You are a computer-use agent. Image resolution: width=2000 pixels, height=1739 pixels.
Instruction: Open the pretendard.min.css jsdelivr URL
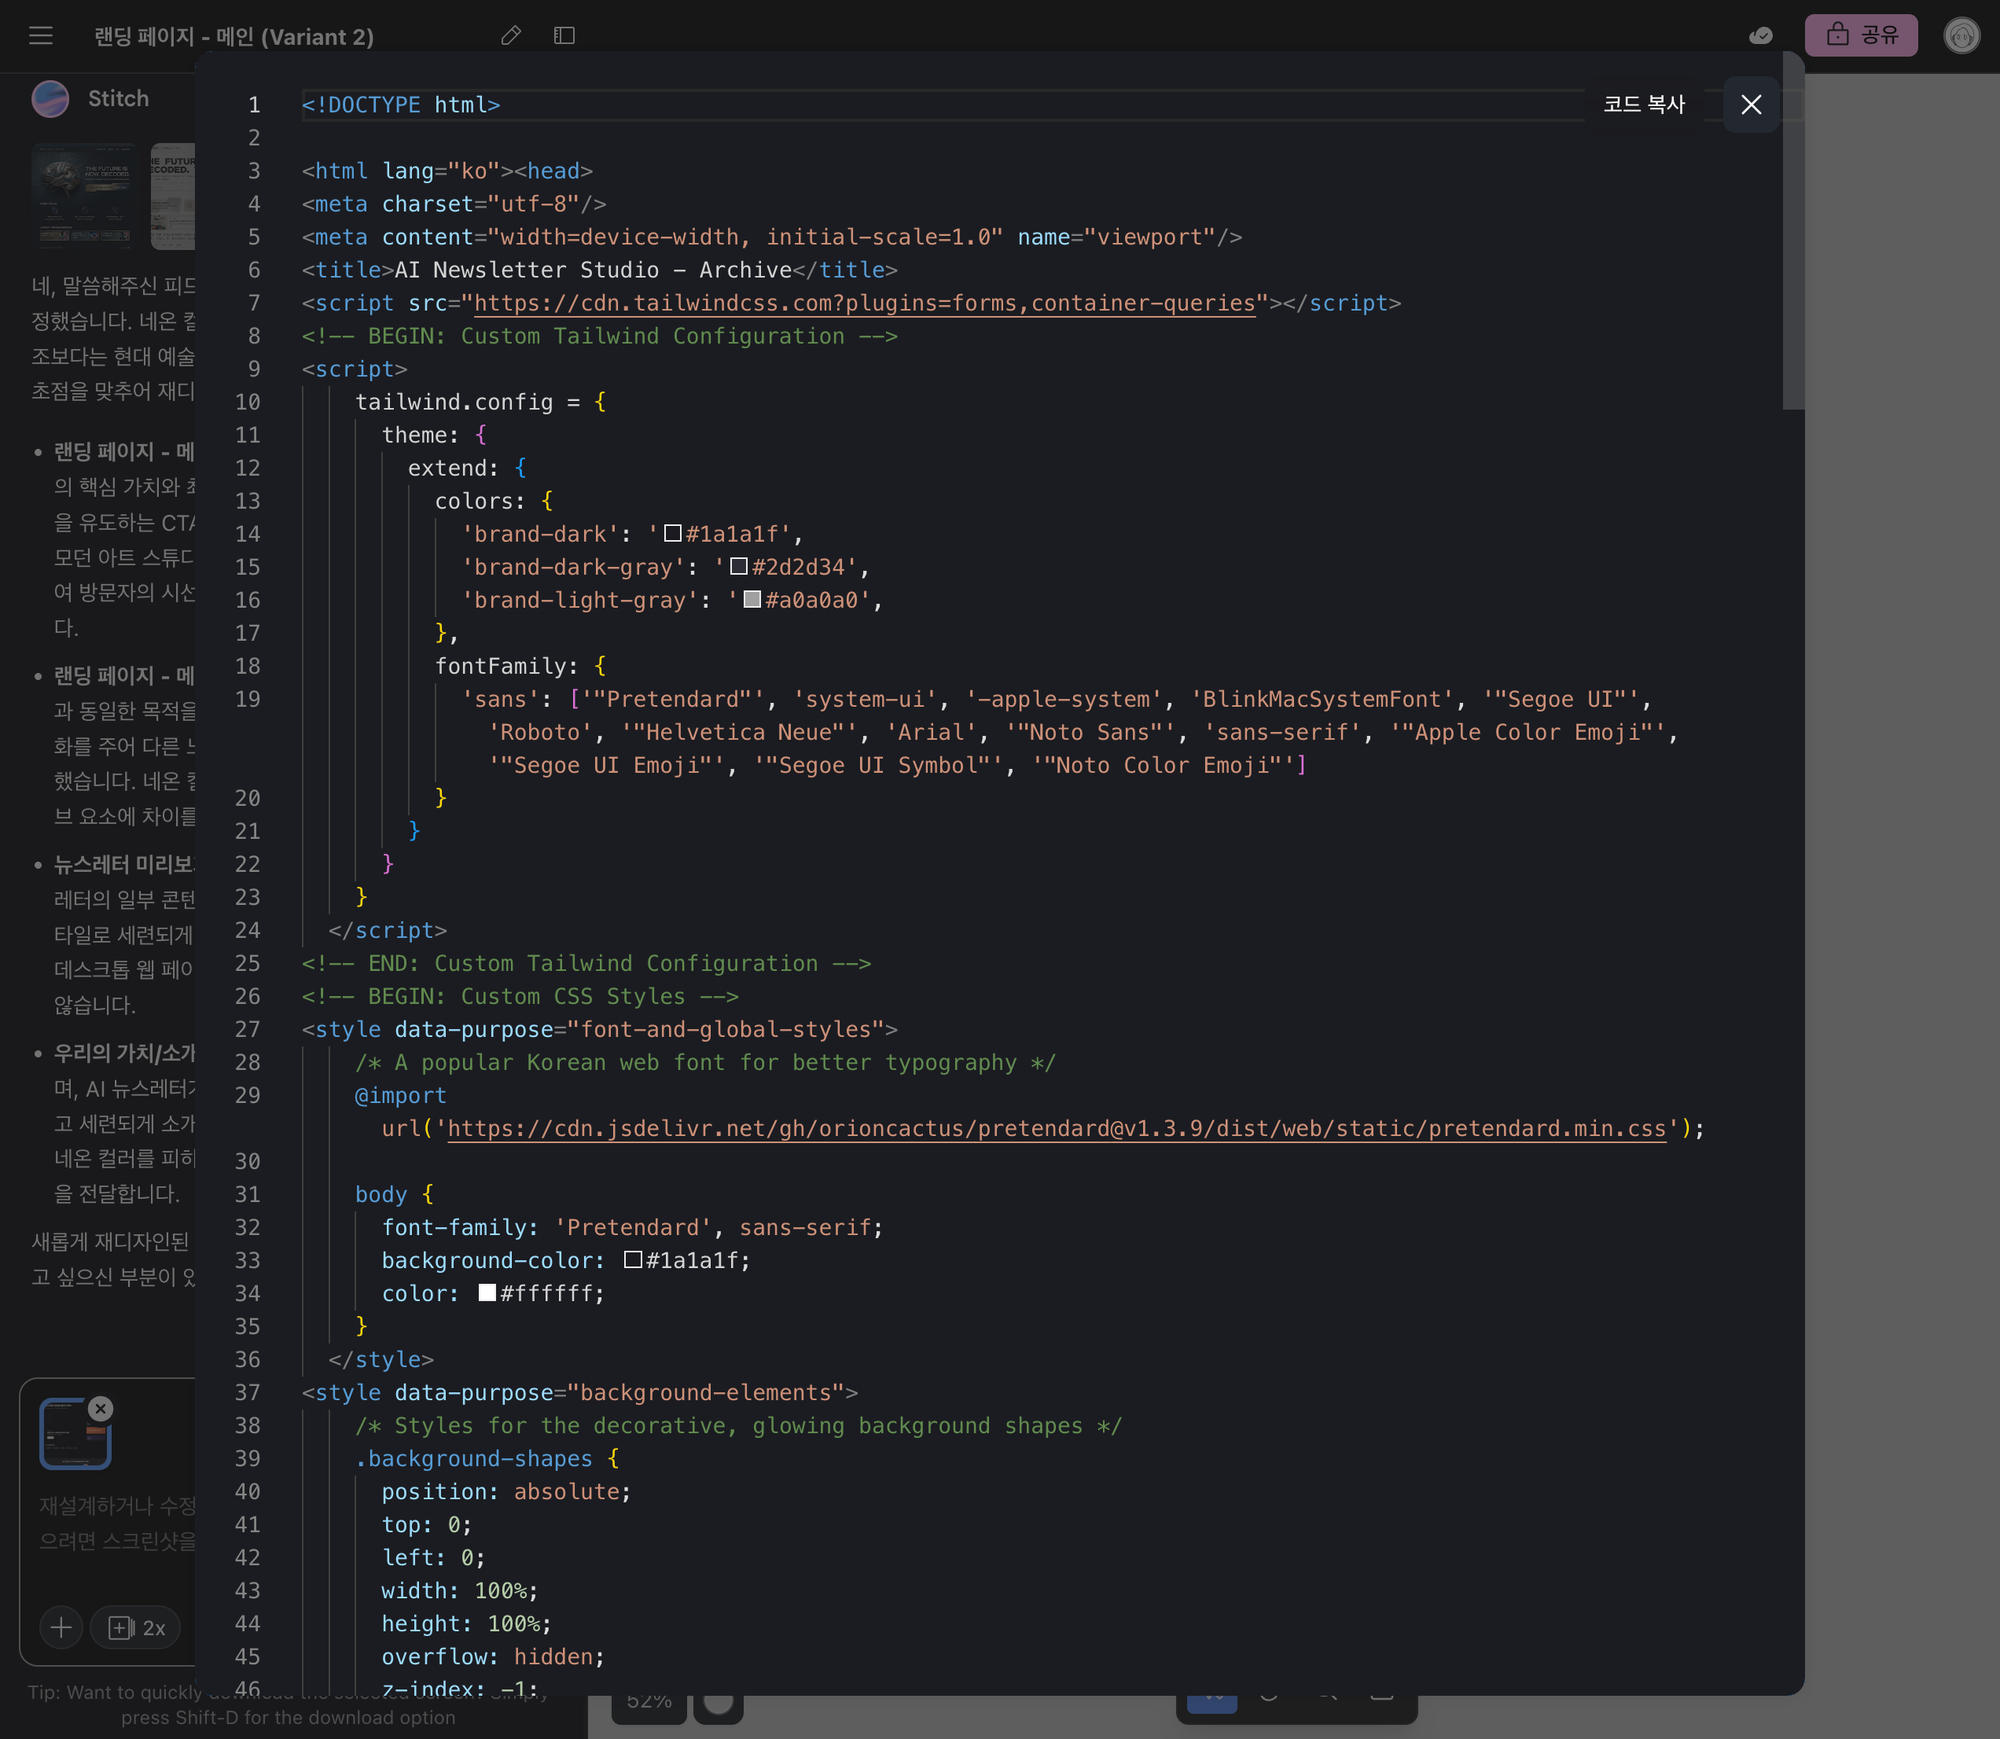(x=1056, y=1128)
